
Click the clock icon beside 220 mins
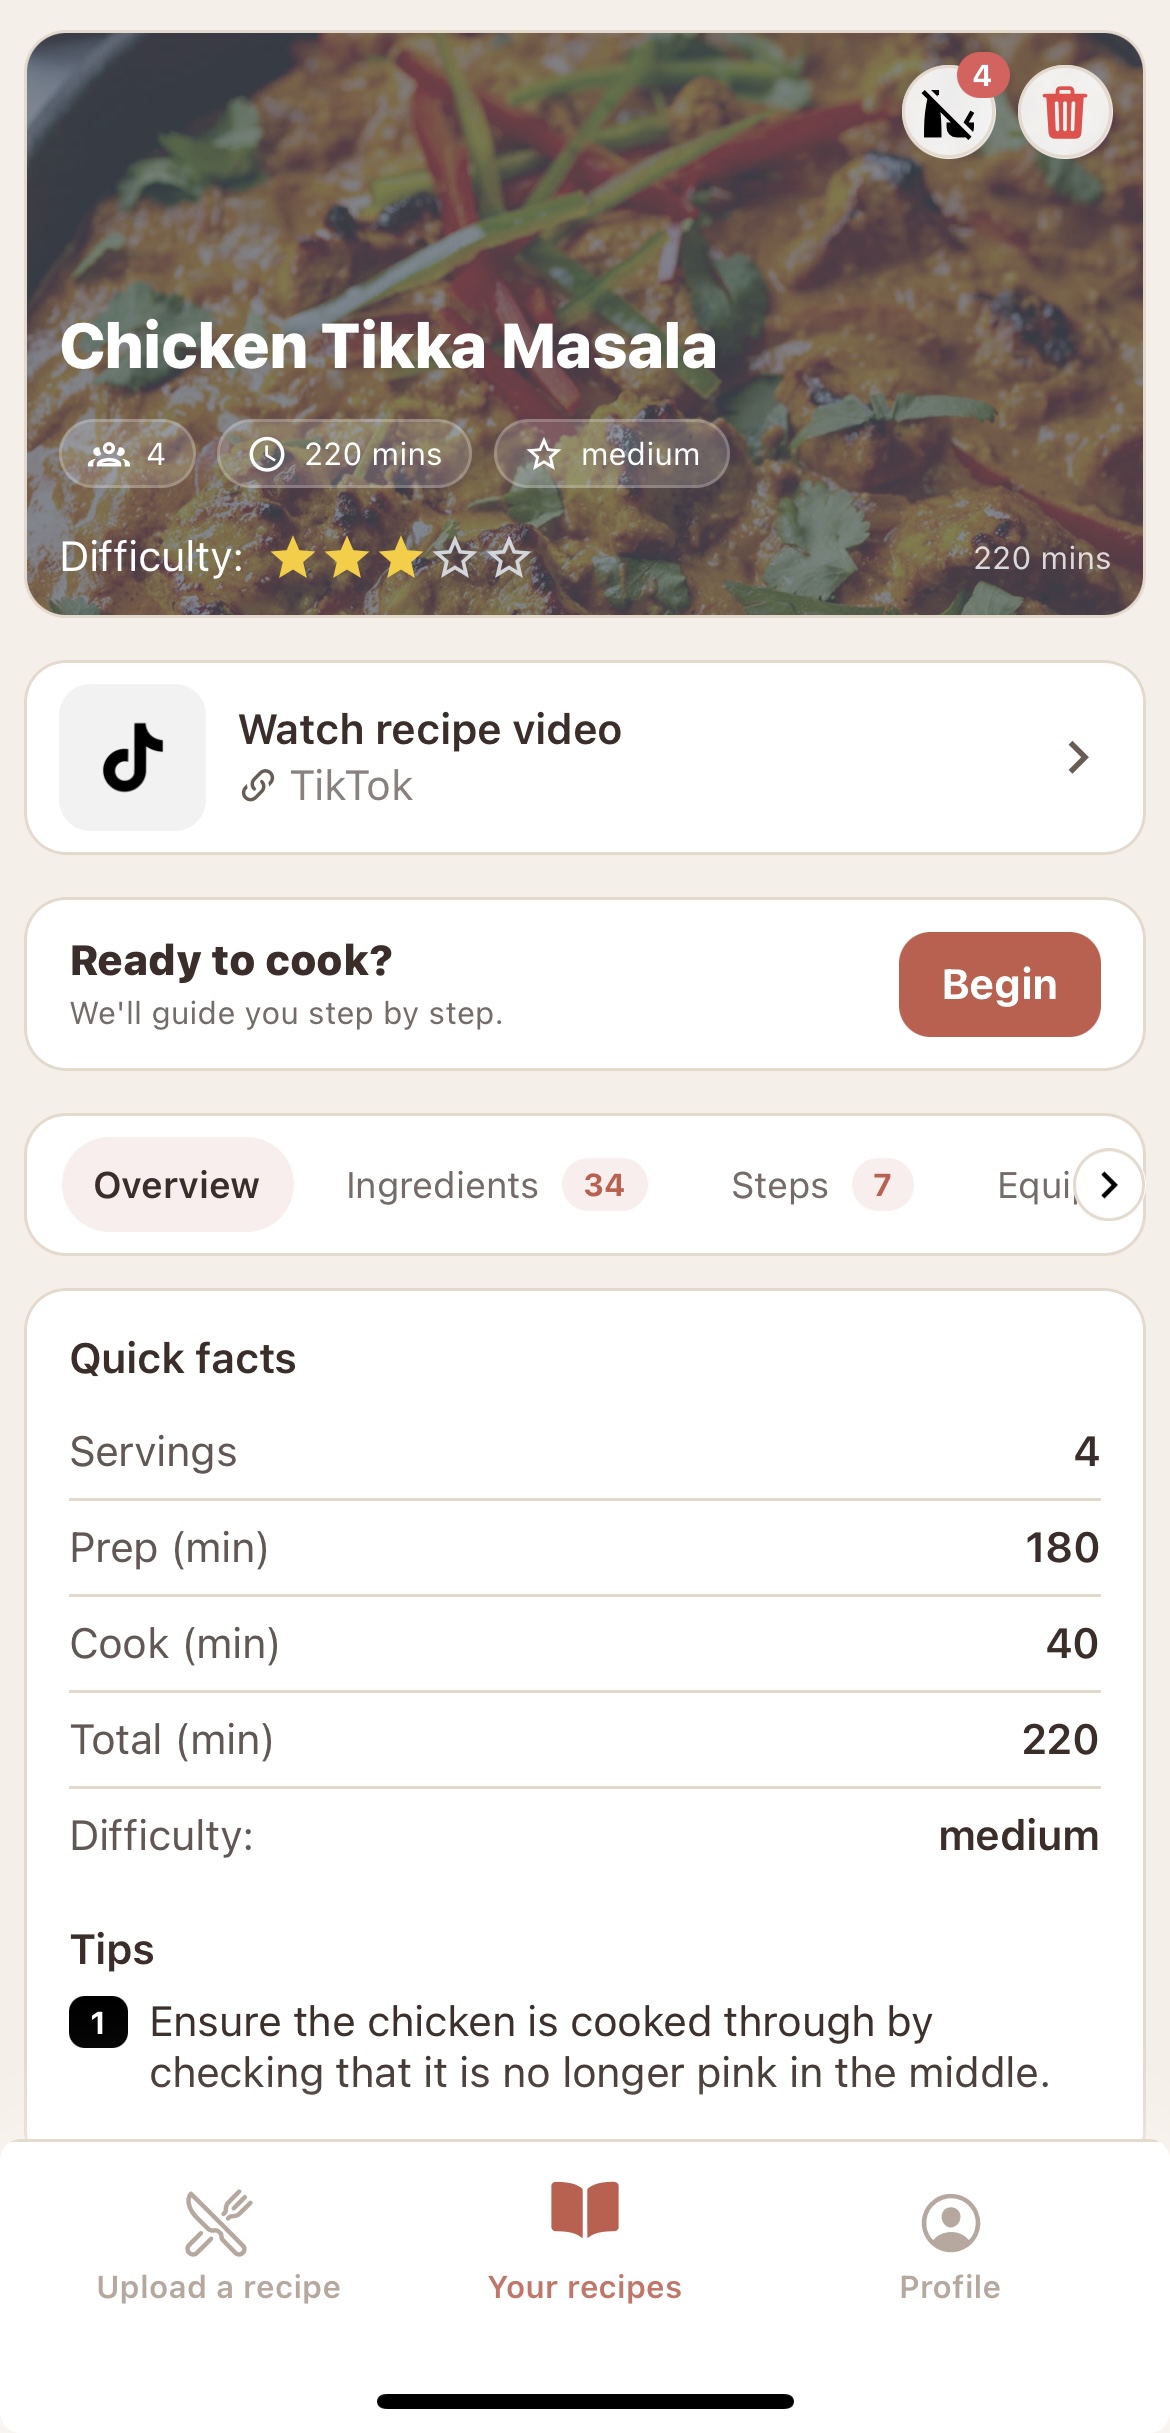pos(266,454)
